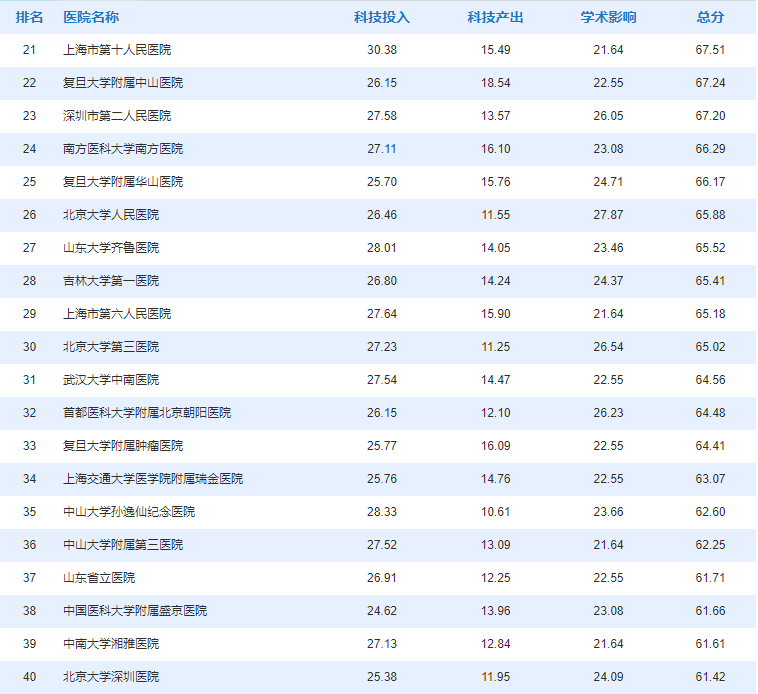Click total score 64.56
The width and height of the screenshot is (758, 694).
click(x=711, y=380)
